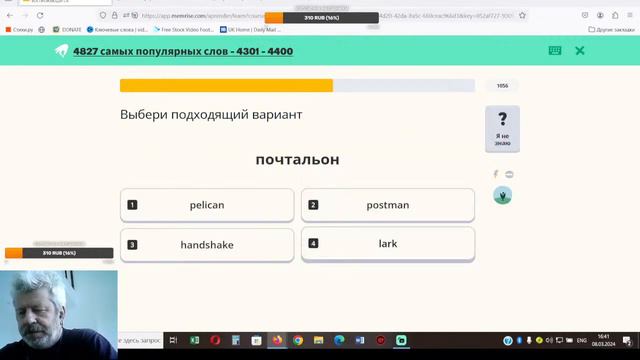Choose answer 'handshake'
The height and width of the screenshot is (360, 640).
[x=207, y=245]
